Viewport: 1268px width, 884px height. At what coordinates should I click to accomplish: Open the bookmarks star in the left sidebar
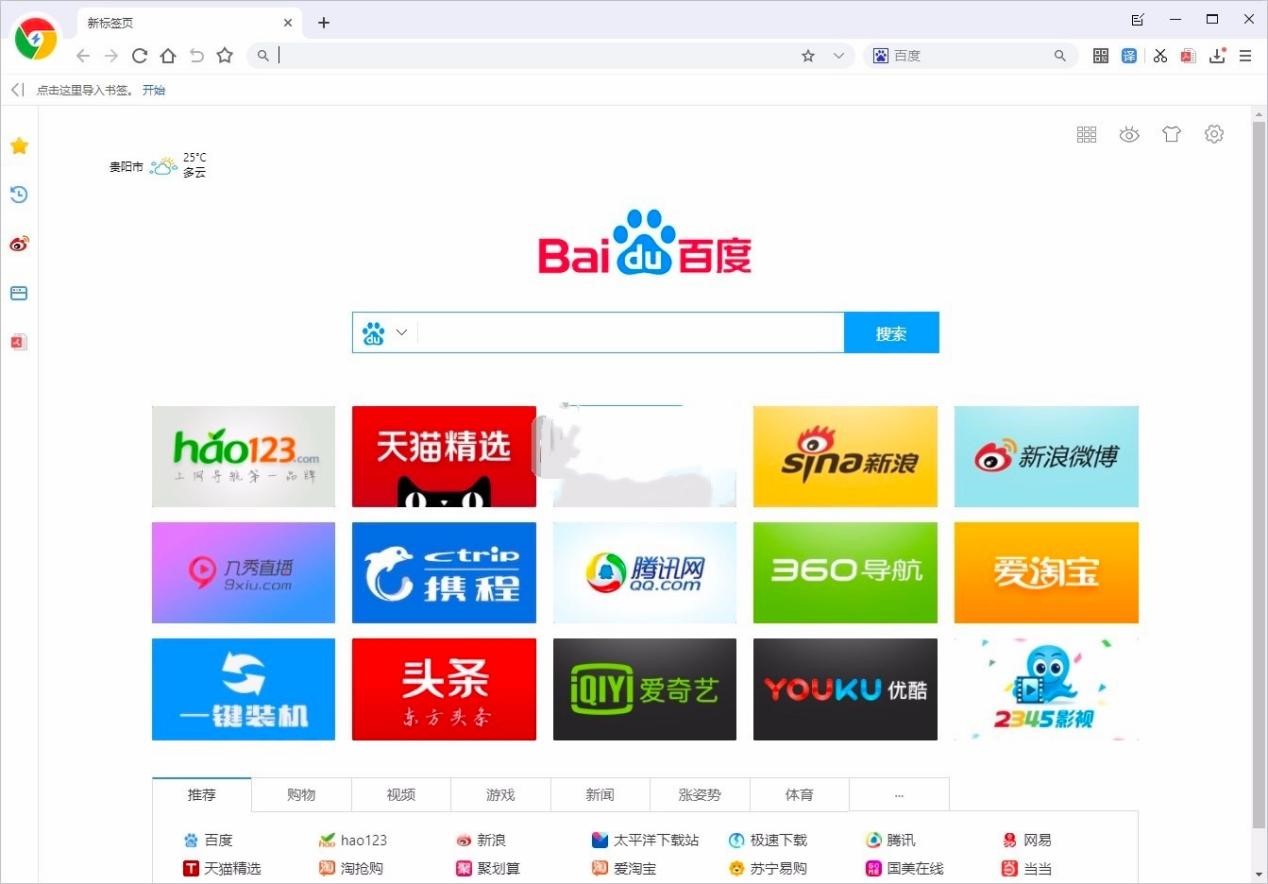19,145
